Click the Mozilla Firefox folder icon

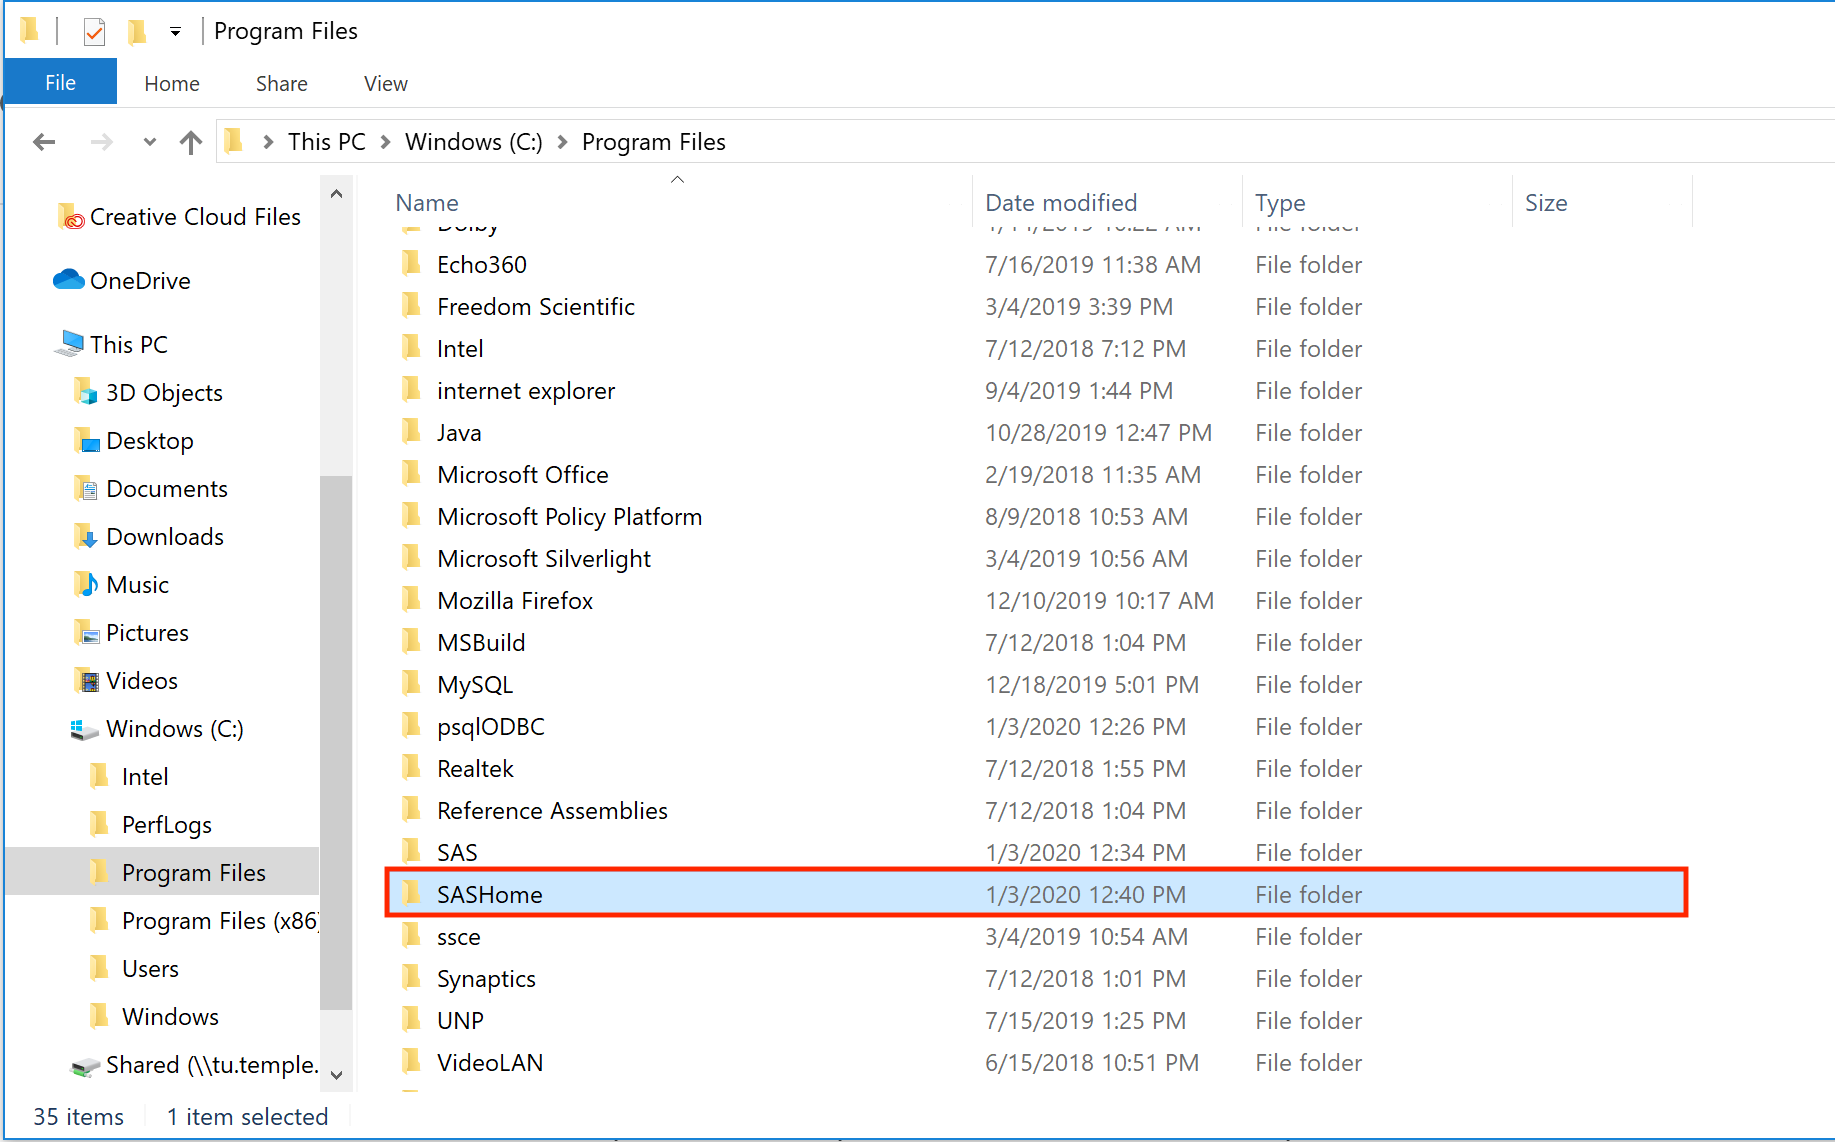(x=411, y=600)
